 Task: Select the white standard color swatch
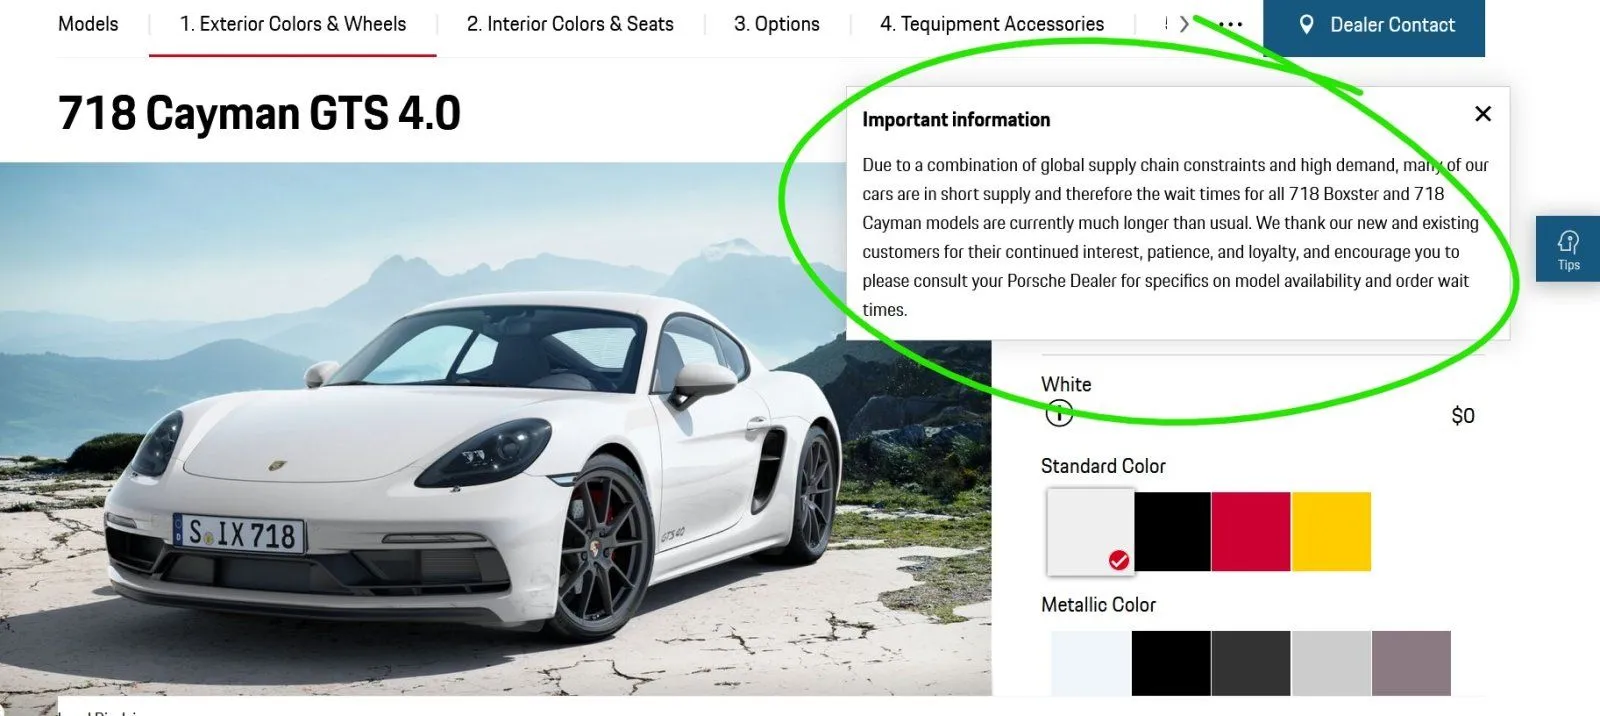1090,531
